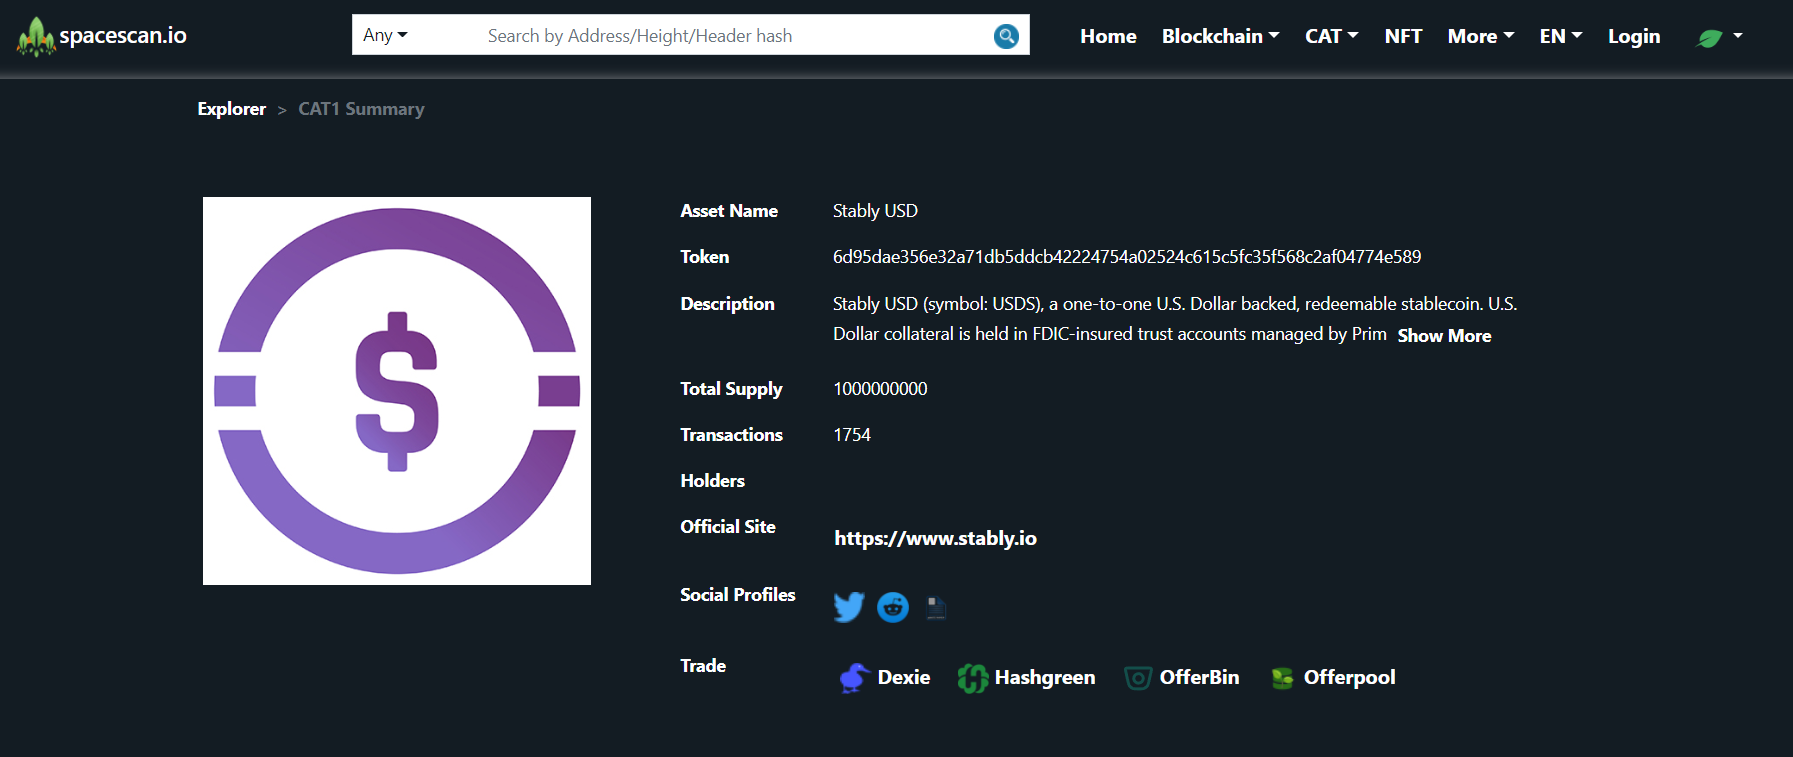Click the Explorer breadcrumb
1793x757 pixels.
coord(231,109)
